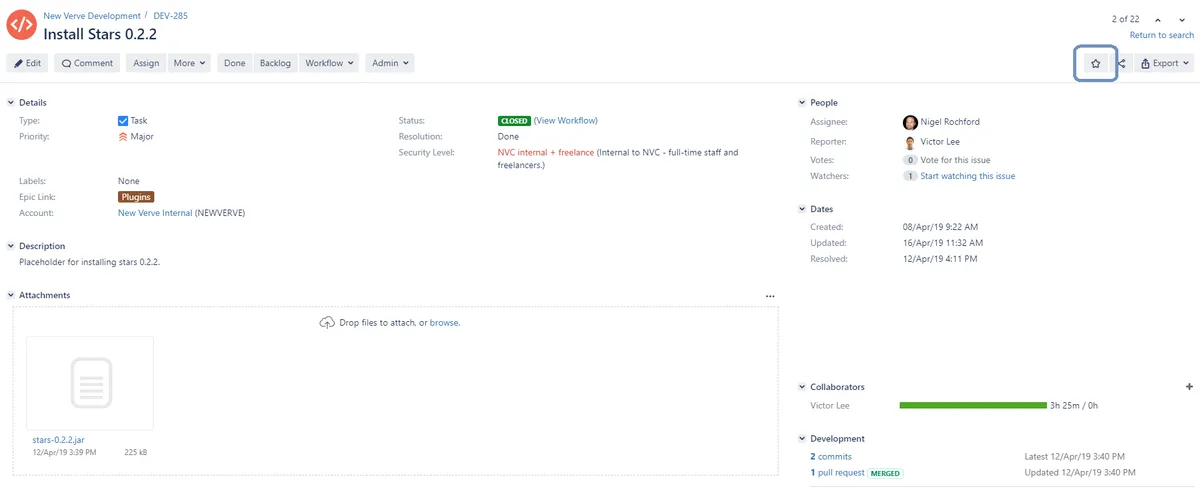Click the Updated date 16/Apr/19 11:32 AM
The image size is (1200, 488).
pyautogui.click(x=943, y=243)
